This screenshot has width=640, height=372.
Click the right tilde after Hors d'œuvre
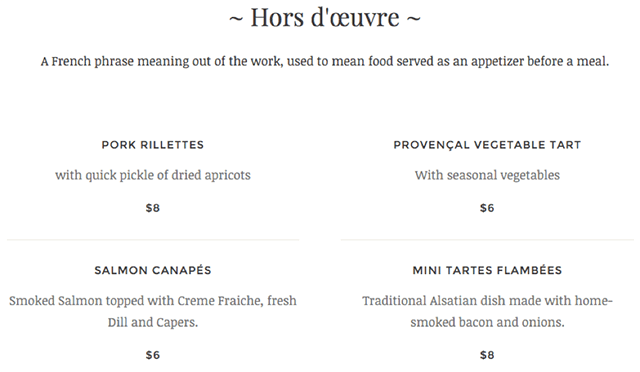point(413,19)
